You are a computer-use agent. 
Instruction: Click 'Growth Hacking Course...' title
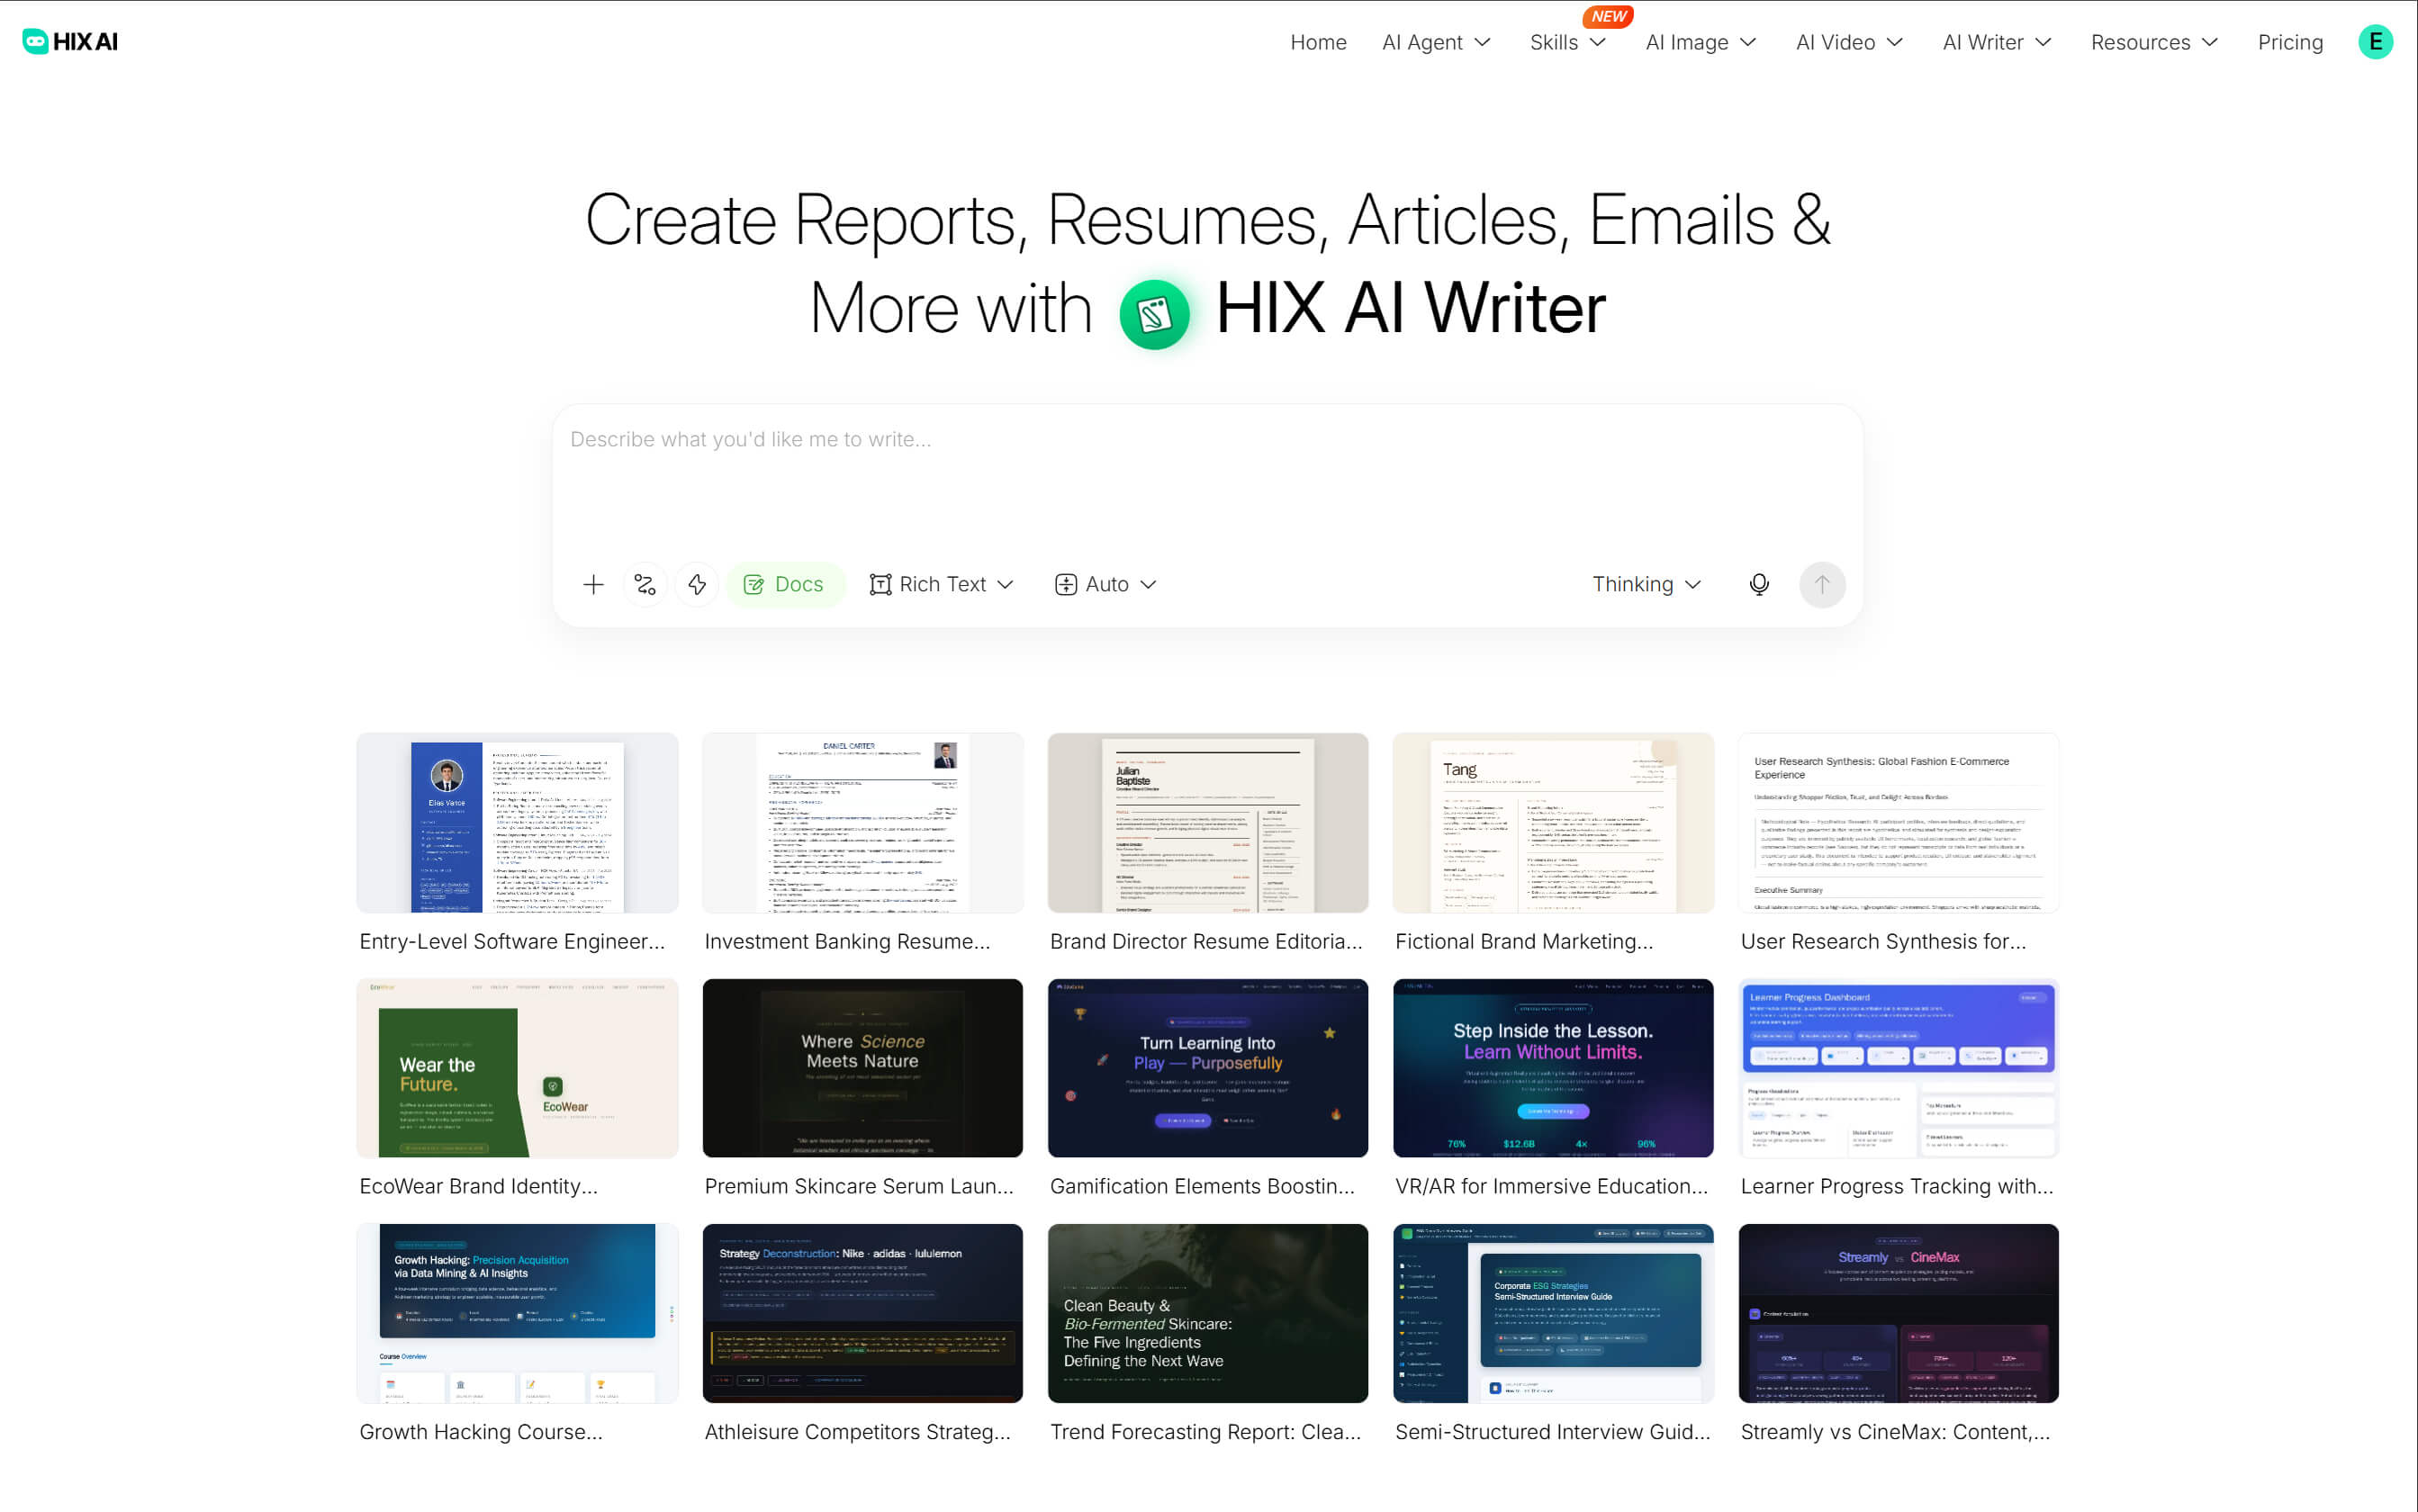click(x=481, y=1432)
